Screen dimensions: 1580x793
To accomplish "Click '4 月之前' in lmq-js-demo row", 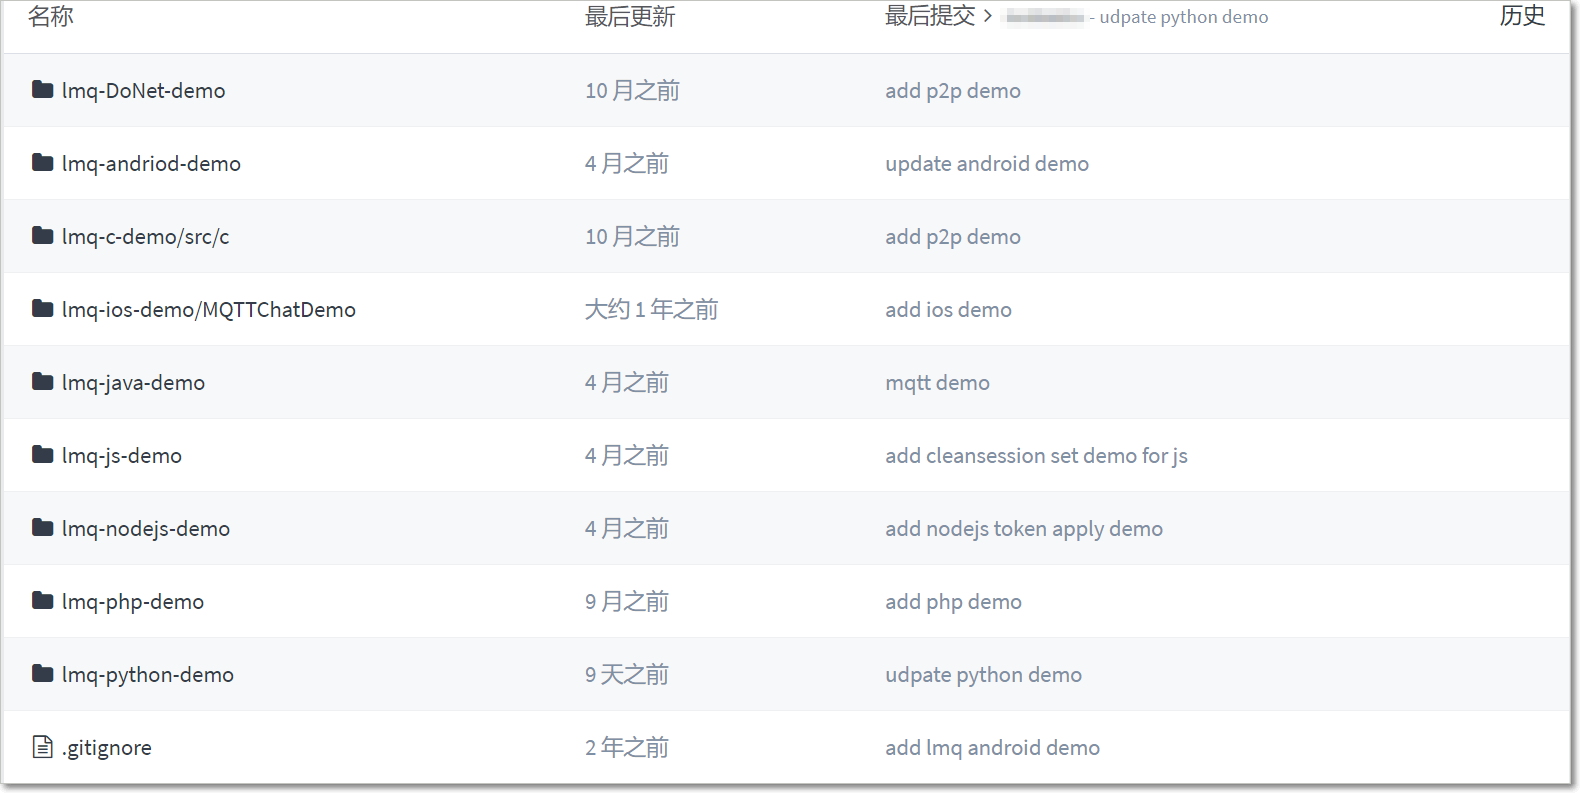I will 627,456.
